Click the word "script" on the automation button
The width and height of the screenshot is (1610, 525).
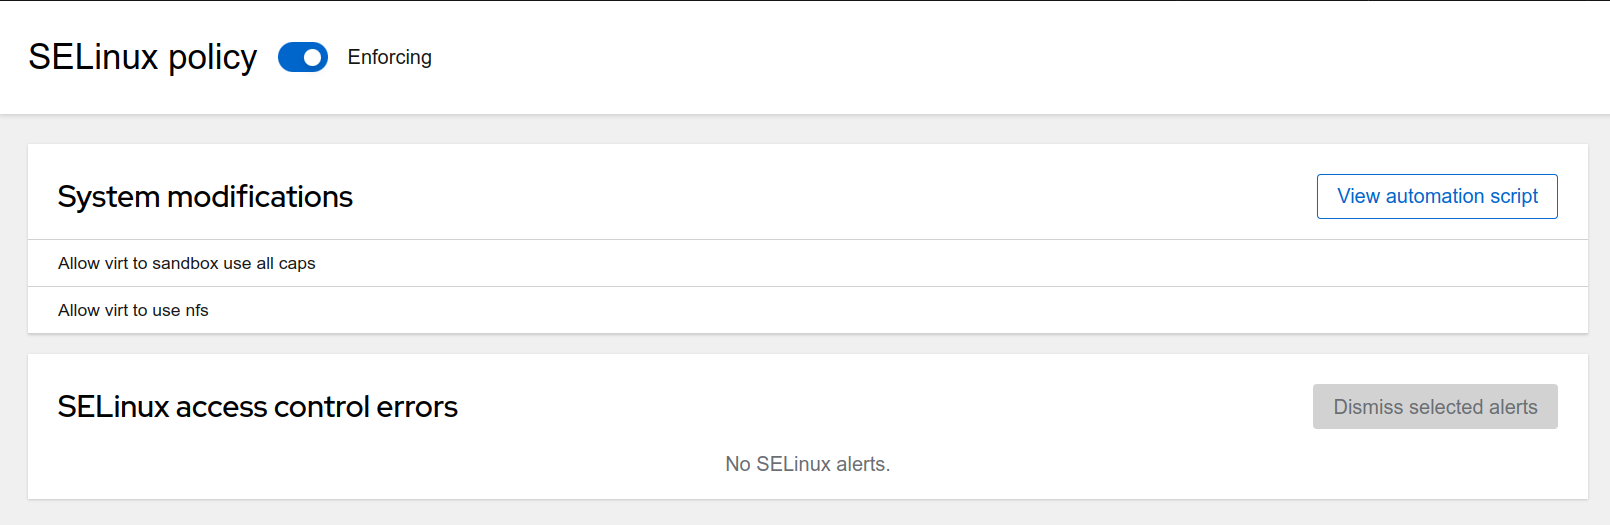[1513, 196]
